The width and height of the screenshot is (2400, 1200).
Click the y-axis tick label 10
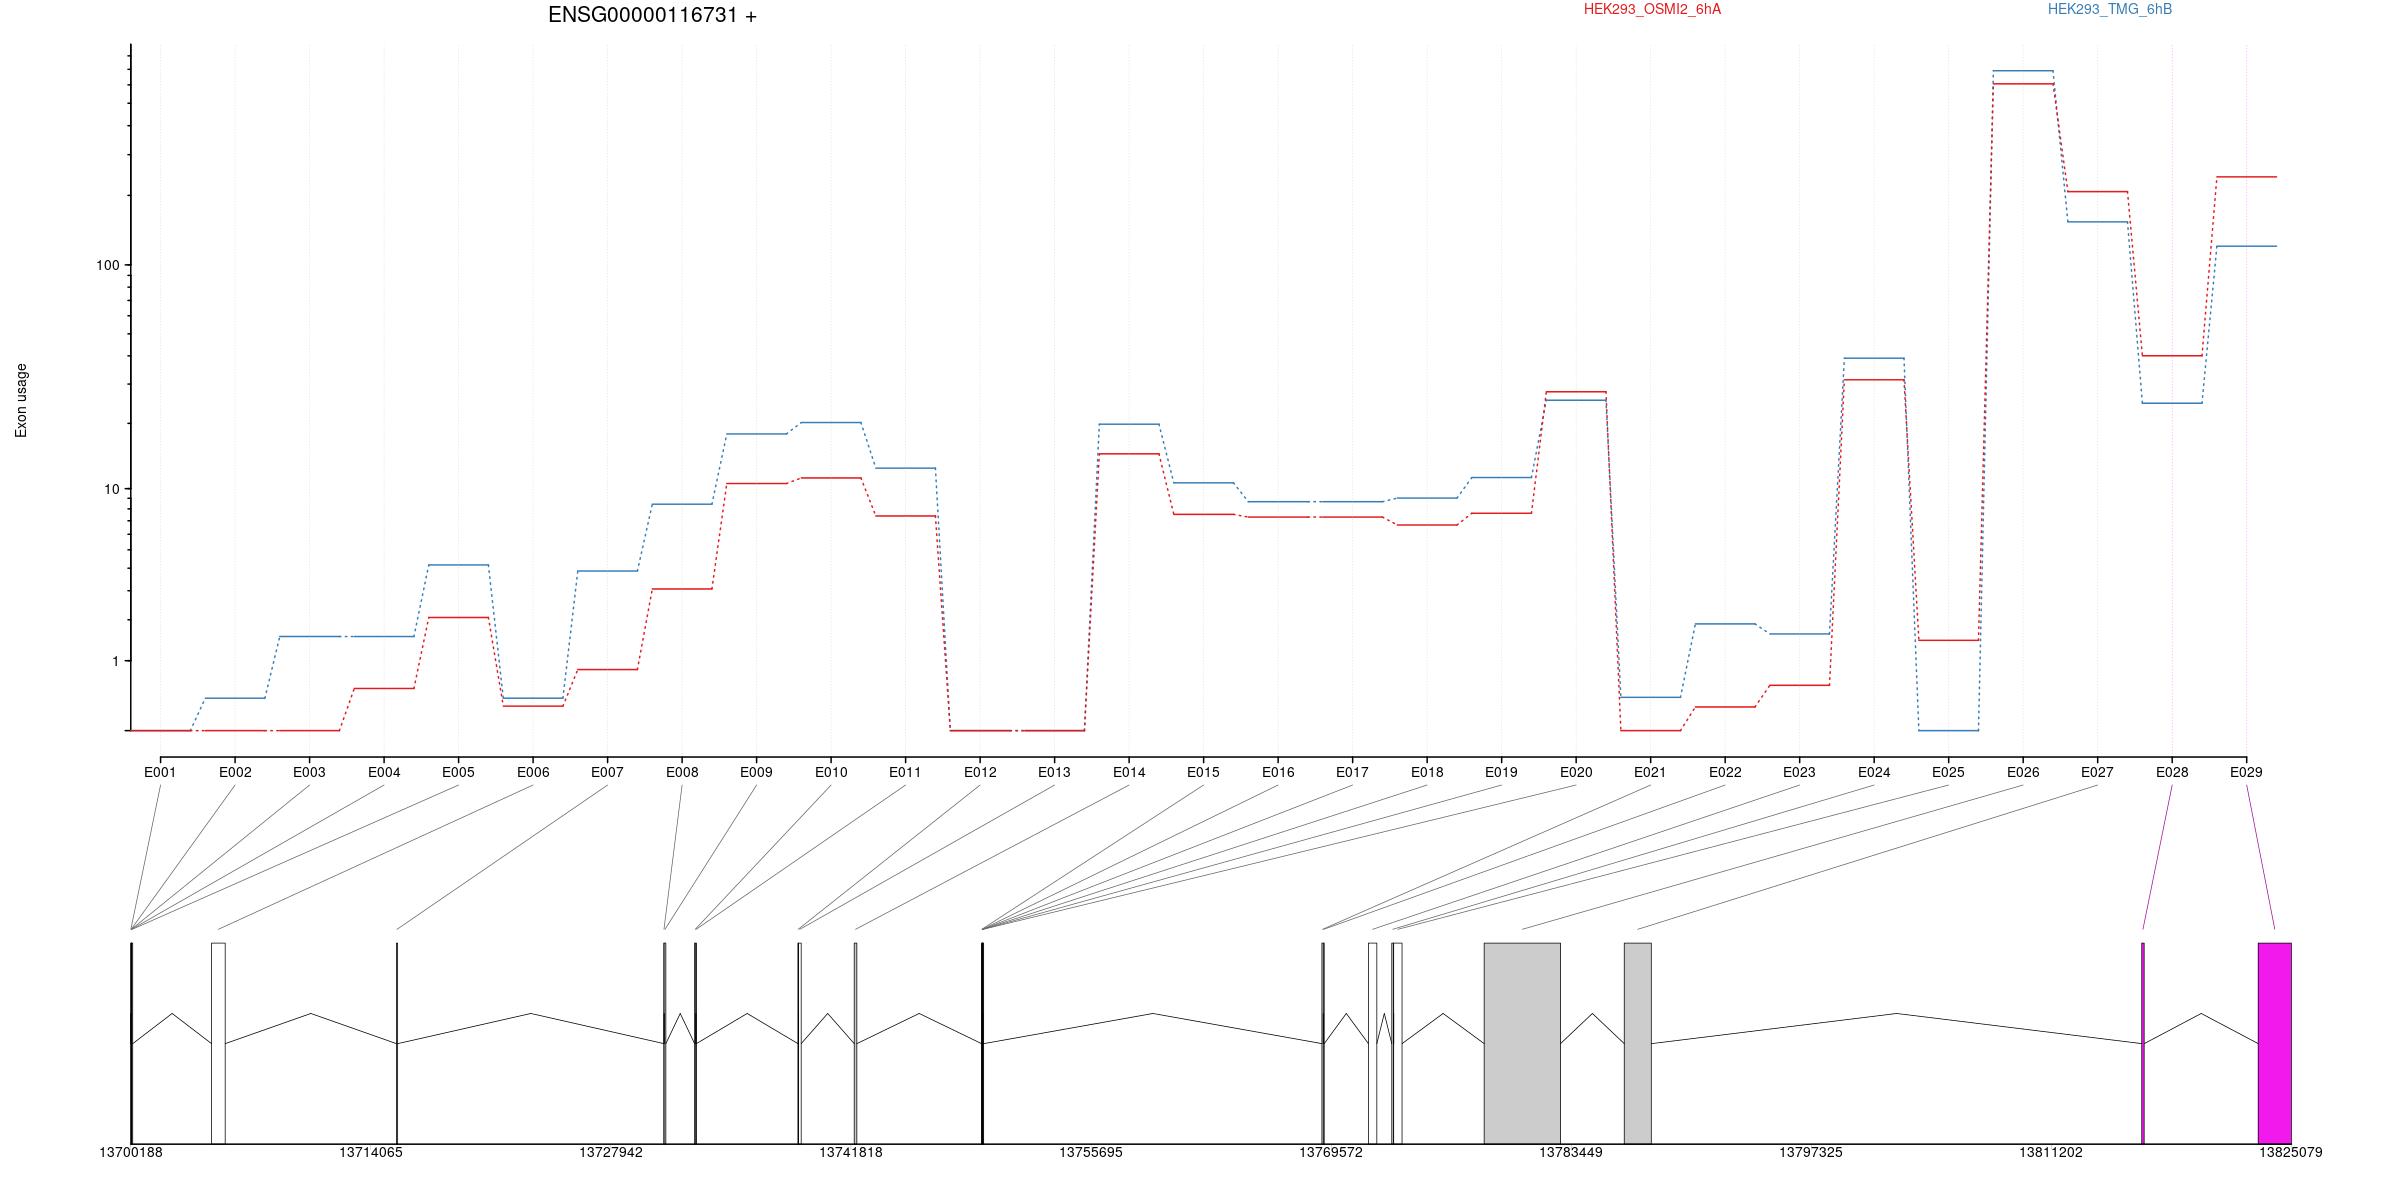(x=111, y=489)
